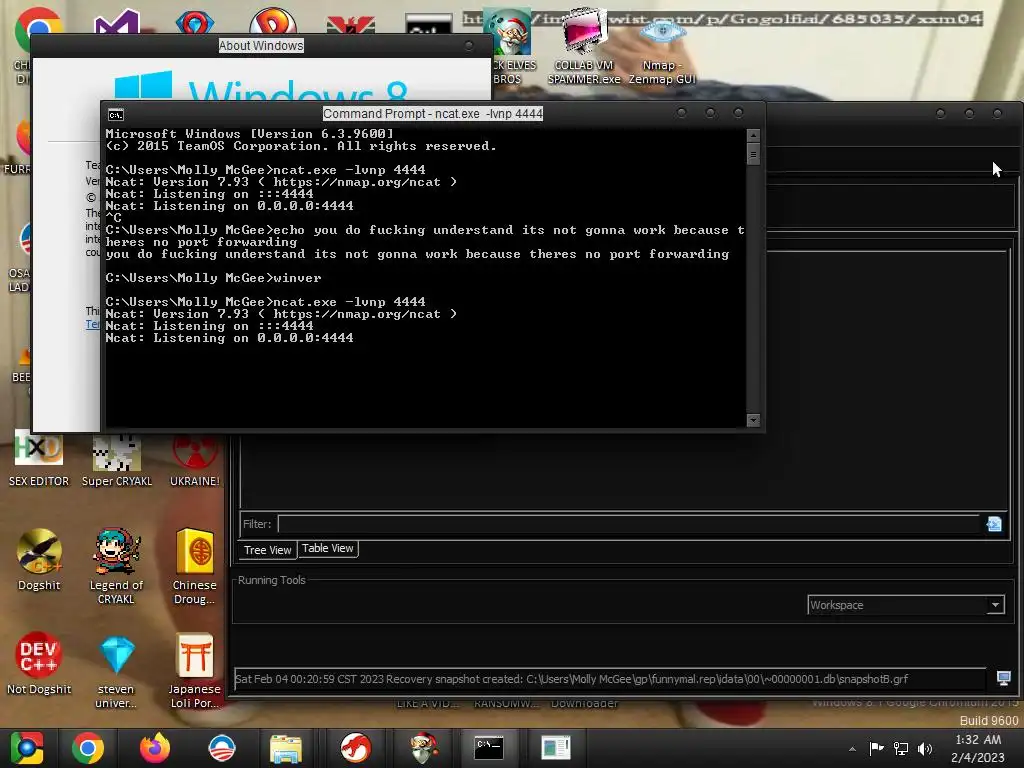Click the Command Prompt title bar text

click(x=433, y=114)
